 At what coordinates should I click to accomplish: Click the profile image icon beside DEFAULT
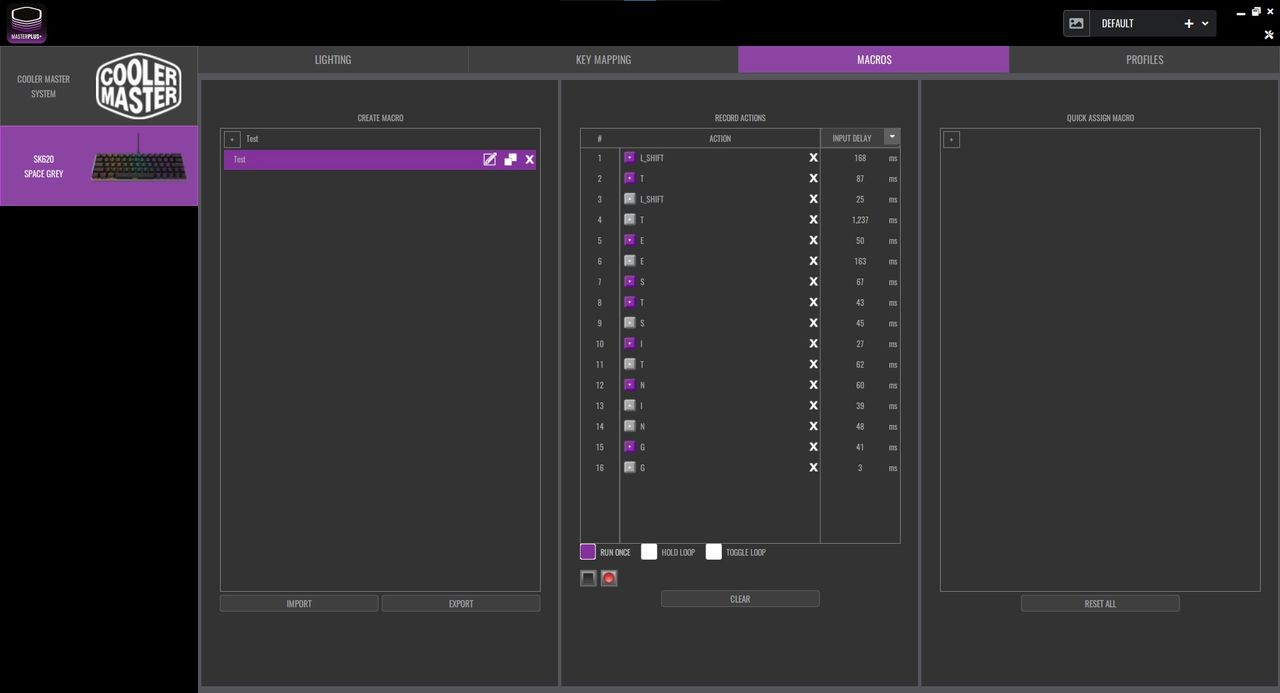click(x=1077, y=23)
